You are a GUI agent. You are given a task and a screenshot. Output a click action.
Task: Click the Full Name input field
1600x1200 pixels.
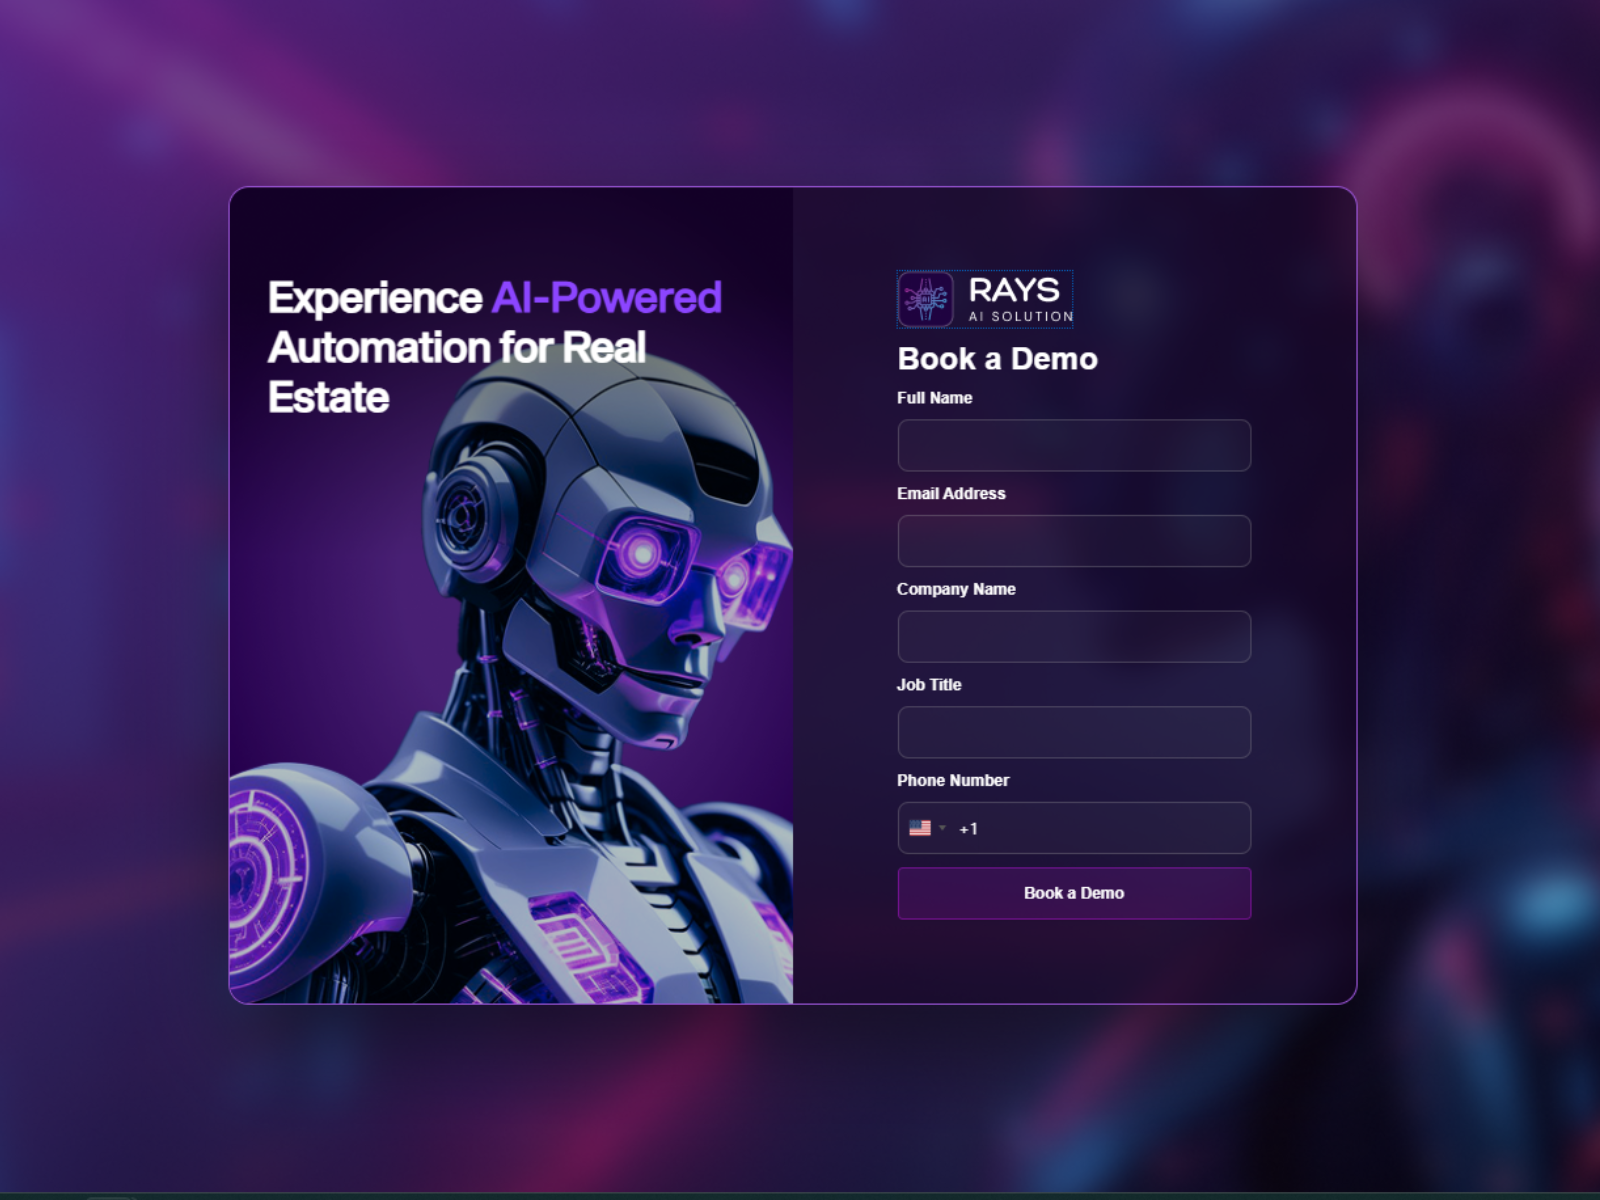pos(1073,445)
